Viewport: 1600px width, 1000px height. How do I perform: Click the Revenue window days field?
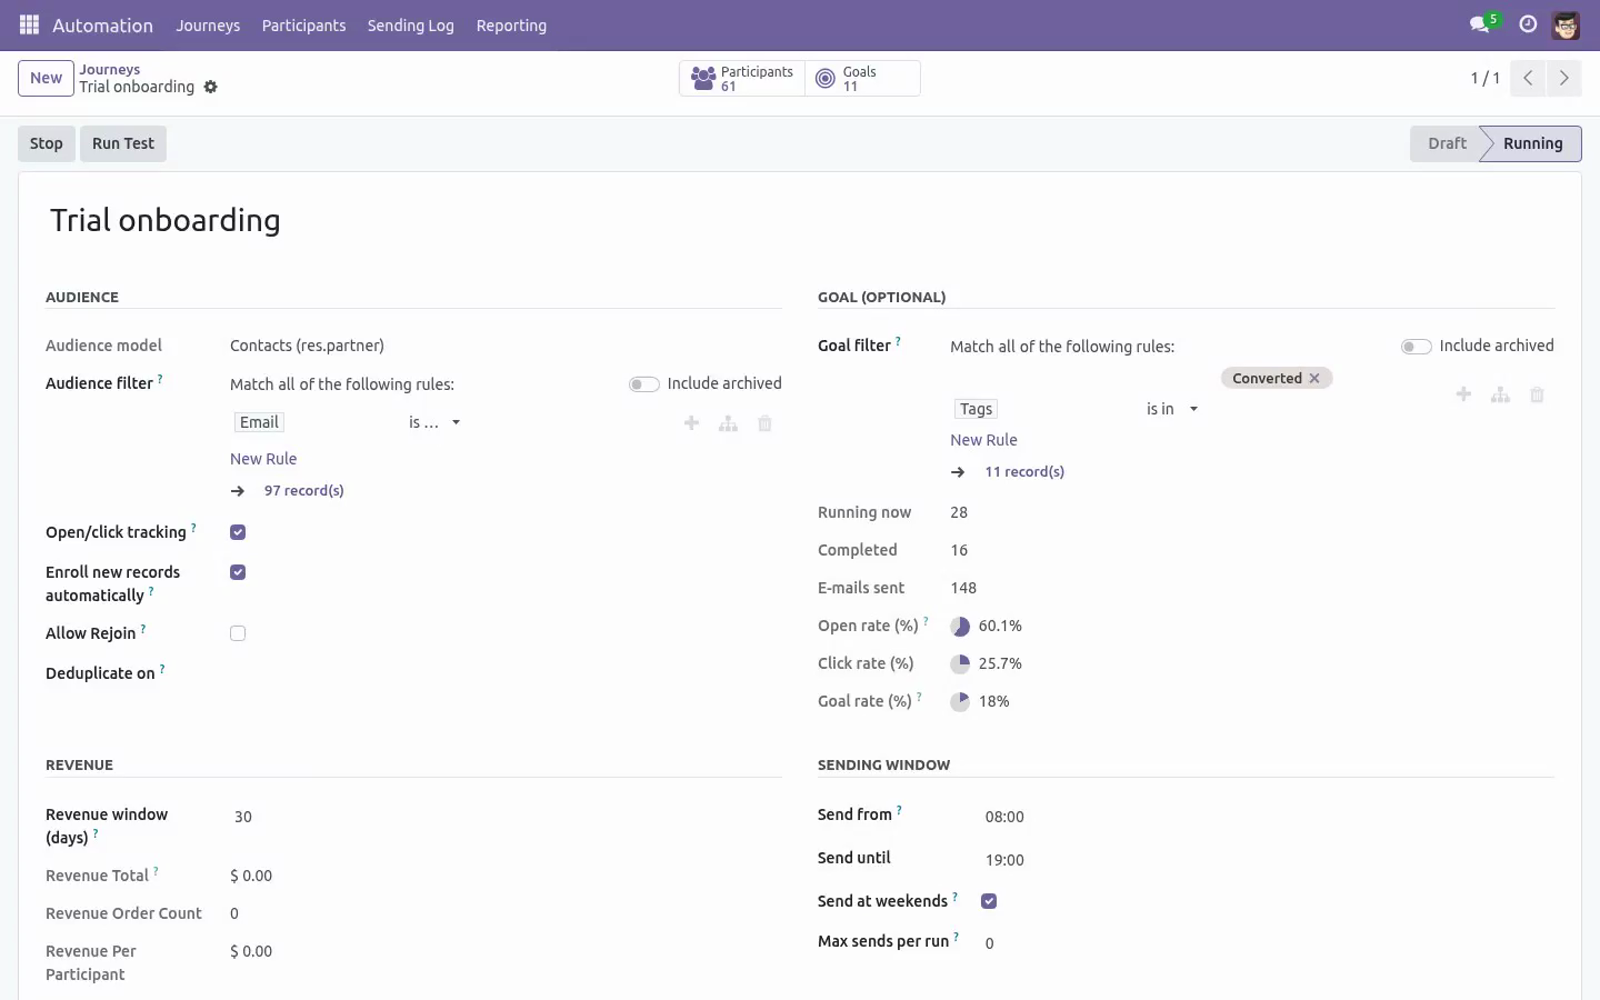506,817
